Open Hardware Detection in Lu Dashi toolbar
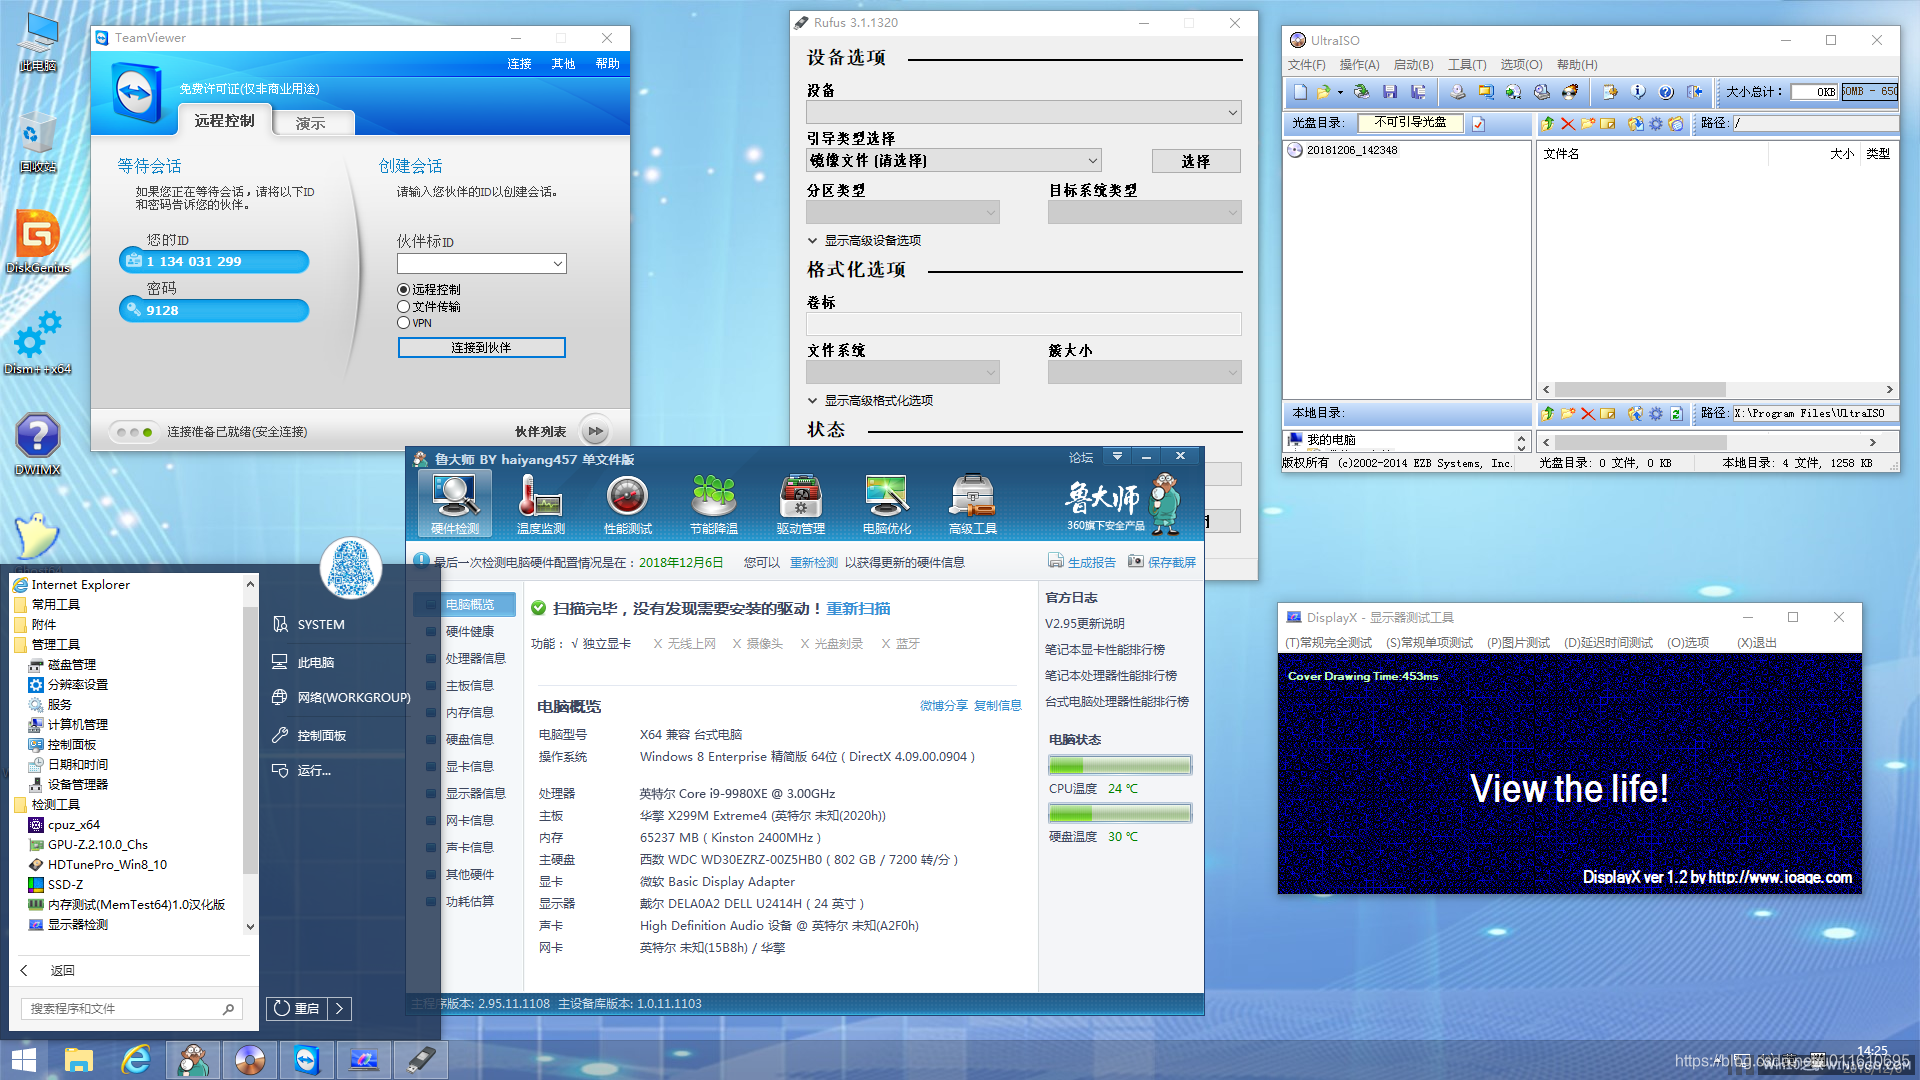1920x1080 pixels. pos(455,503)
